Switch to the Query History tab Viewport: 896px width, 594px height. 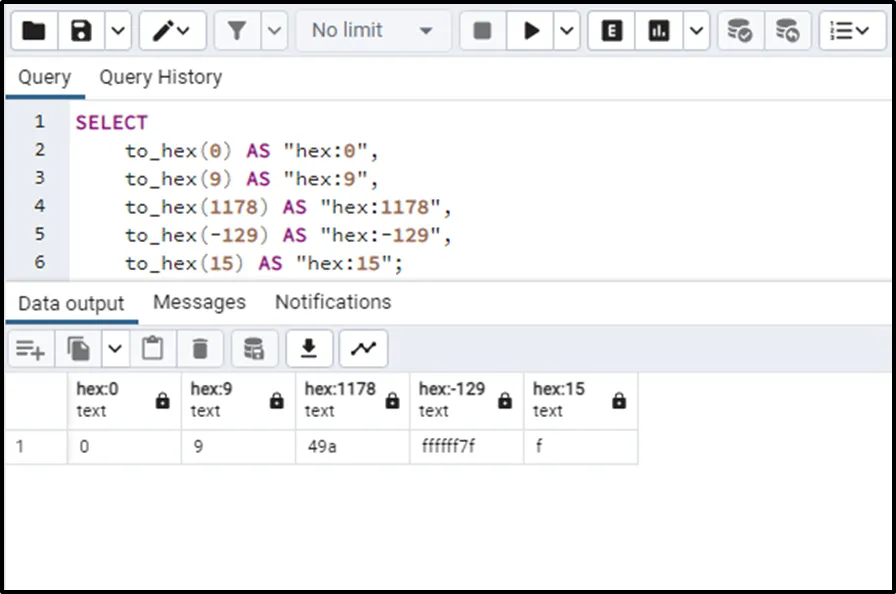point(160,77)
